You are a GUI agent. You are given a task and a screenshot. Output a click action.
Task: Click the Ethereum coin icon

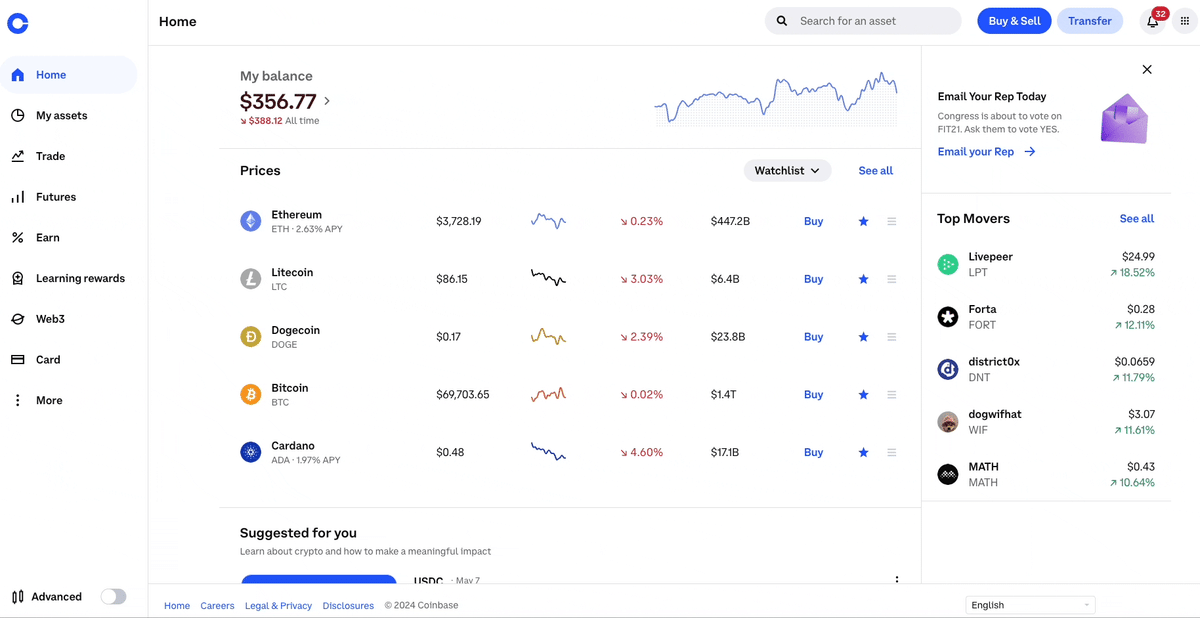pyautogui.click(x=250, y=221)
